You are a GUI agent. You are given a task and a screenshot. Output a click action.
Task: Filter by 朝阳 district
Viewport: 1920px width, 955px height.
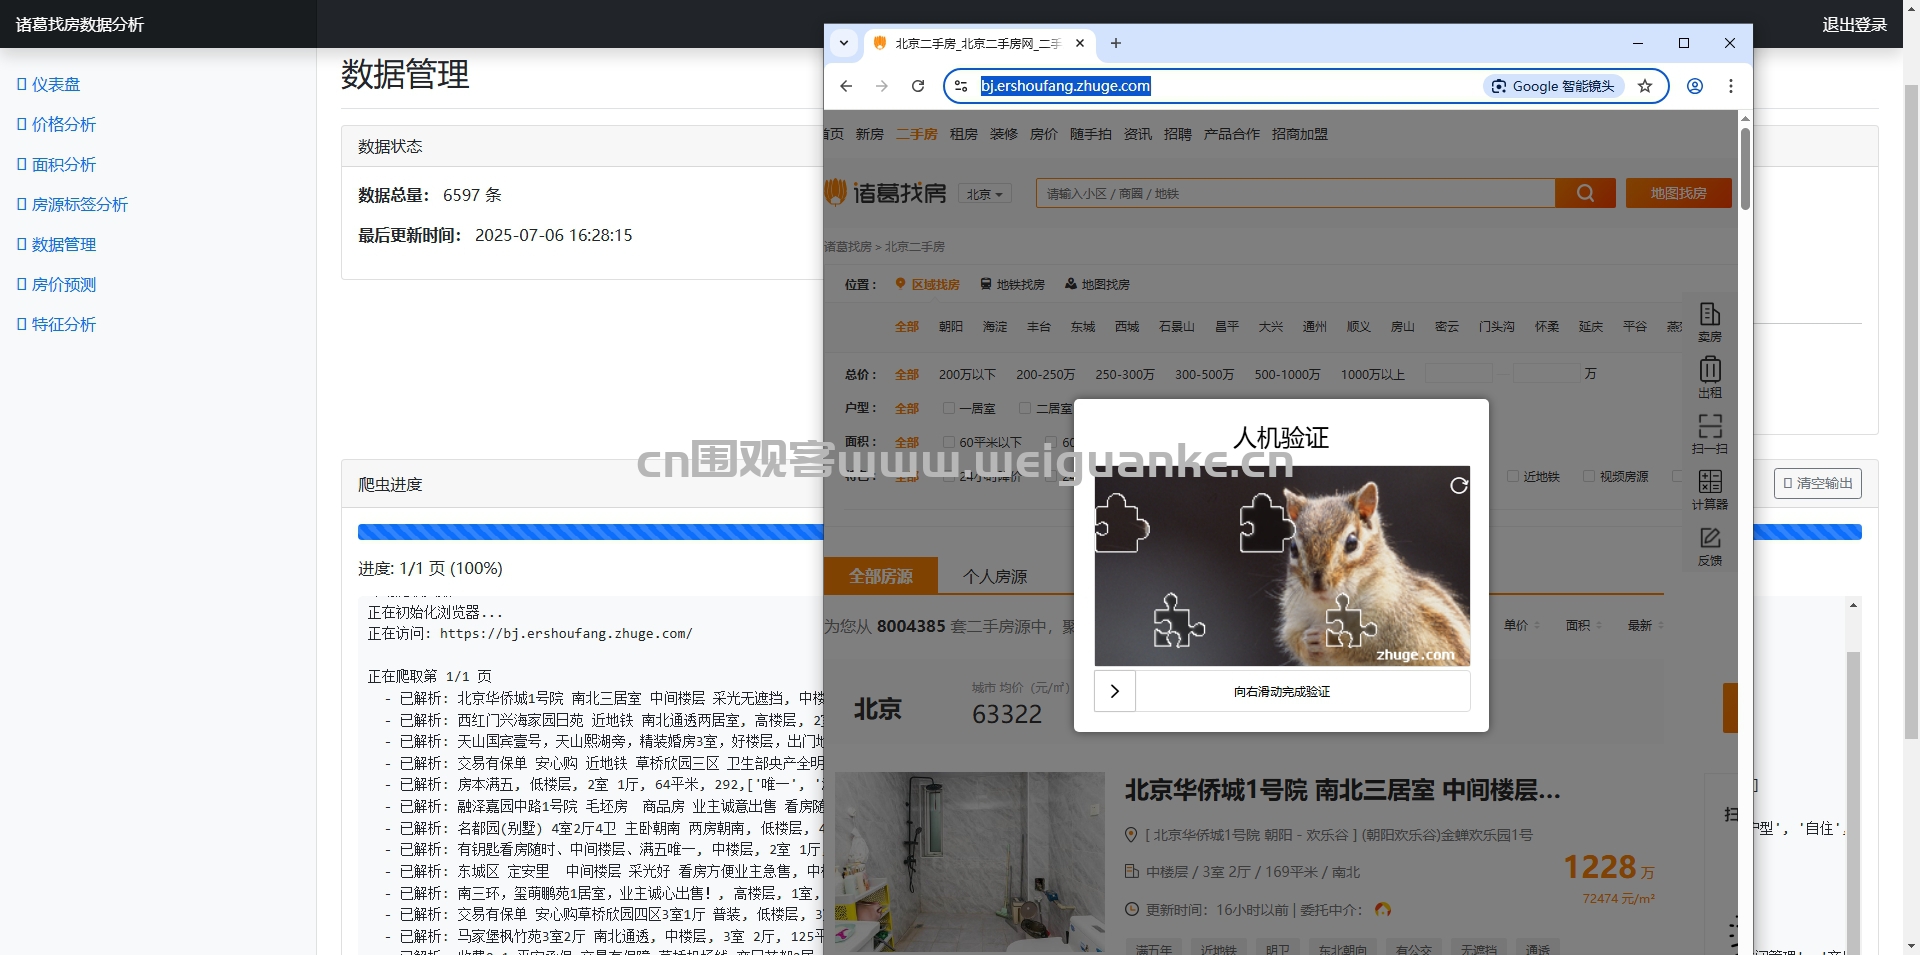pos(950,327)
